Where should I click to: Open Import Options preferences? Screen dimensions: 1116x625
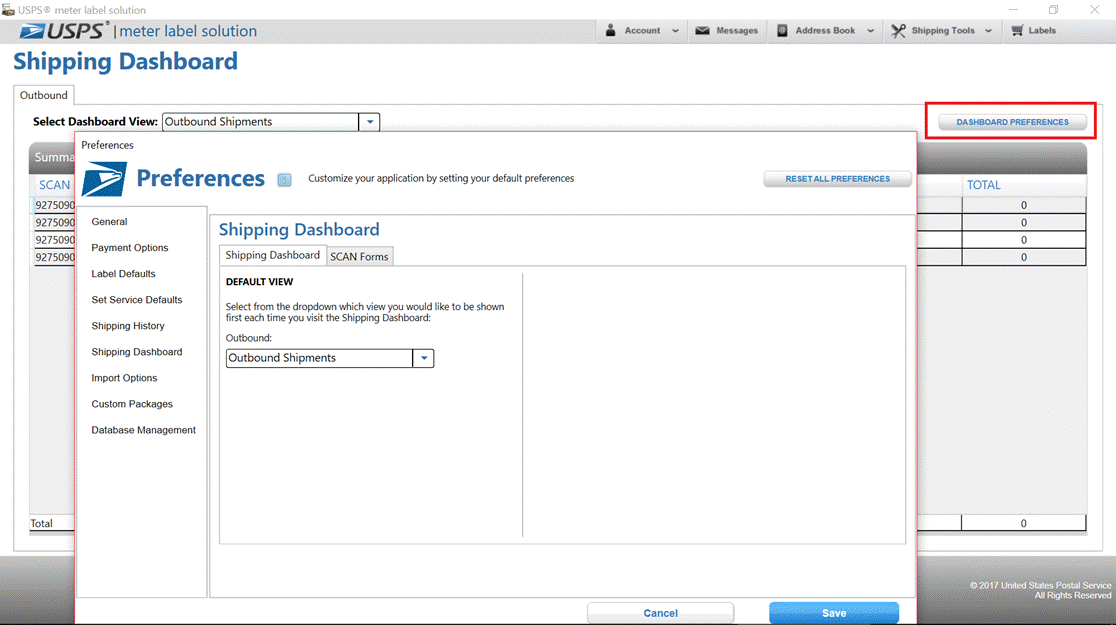[x=125, y=378]
